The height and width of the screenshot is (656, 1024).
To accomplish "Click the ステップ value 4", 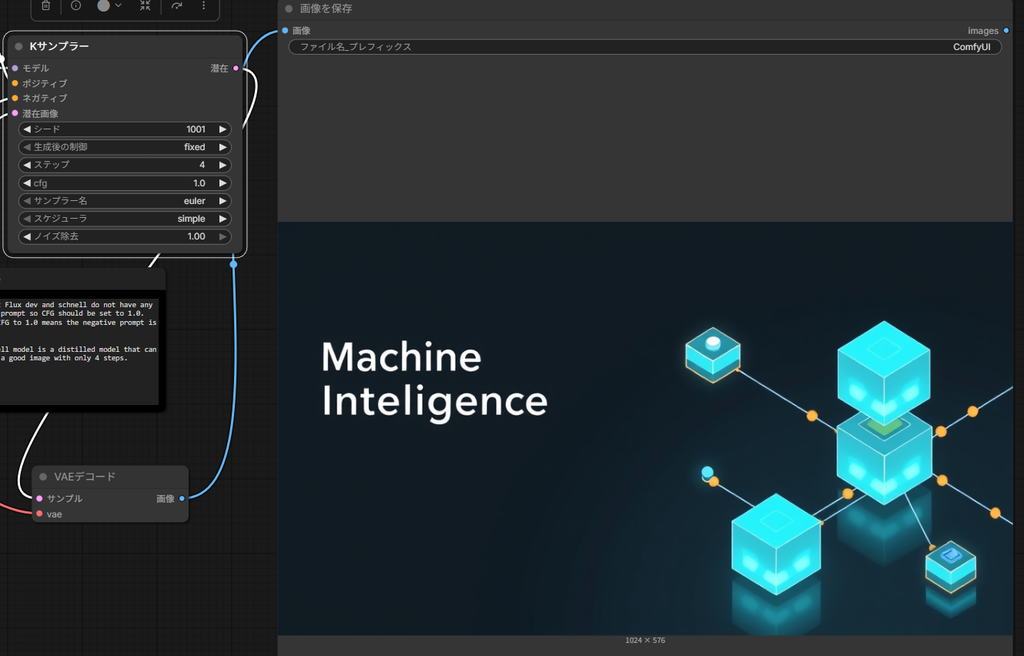I will pos(202,165).
